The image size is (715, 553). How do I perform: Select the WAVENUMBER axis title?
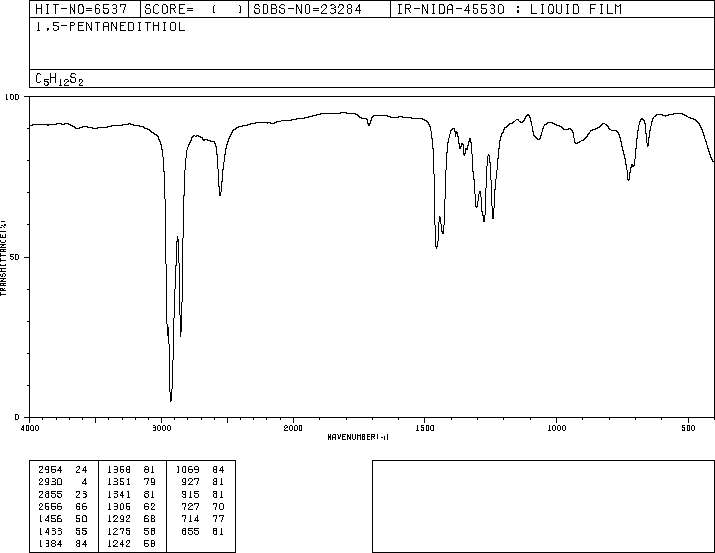358,437
